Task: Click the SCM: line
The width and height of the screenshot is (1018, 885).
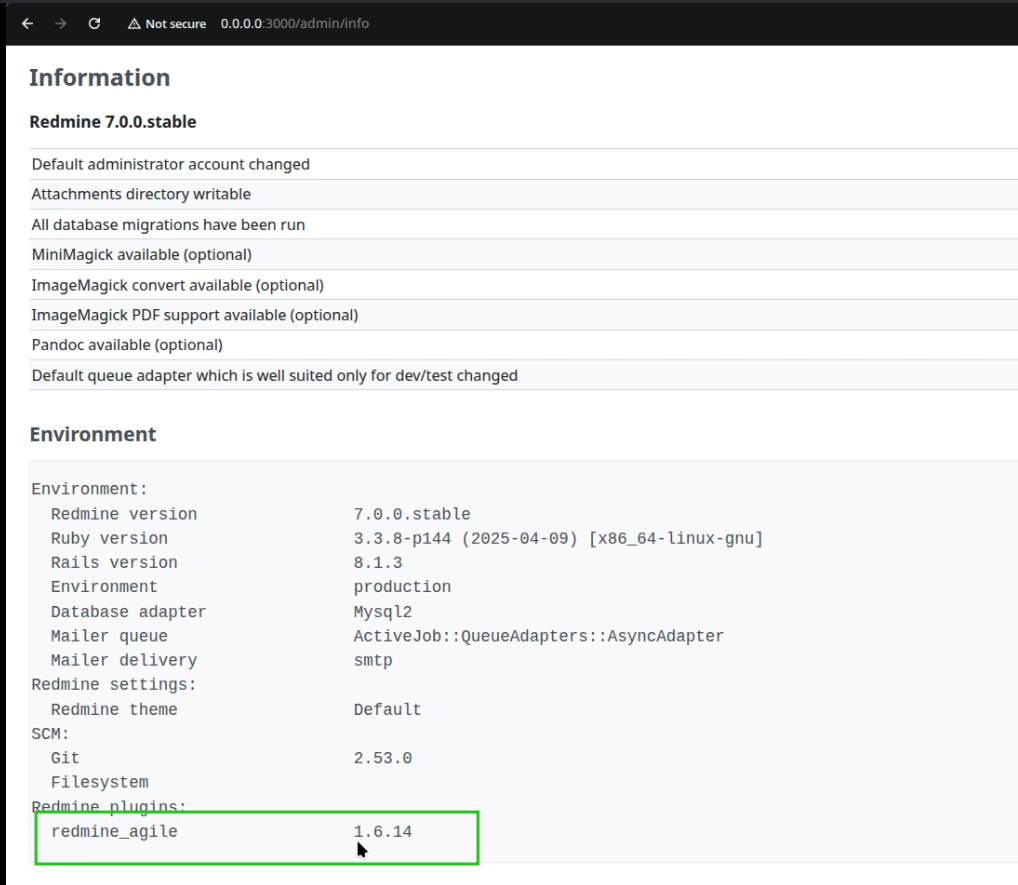Action: (x=50, y=734)
